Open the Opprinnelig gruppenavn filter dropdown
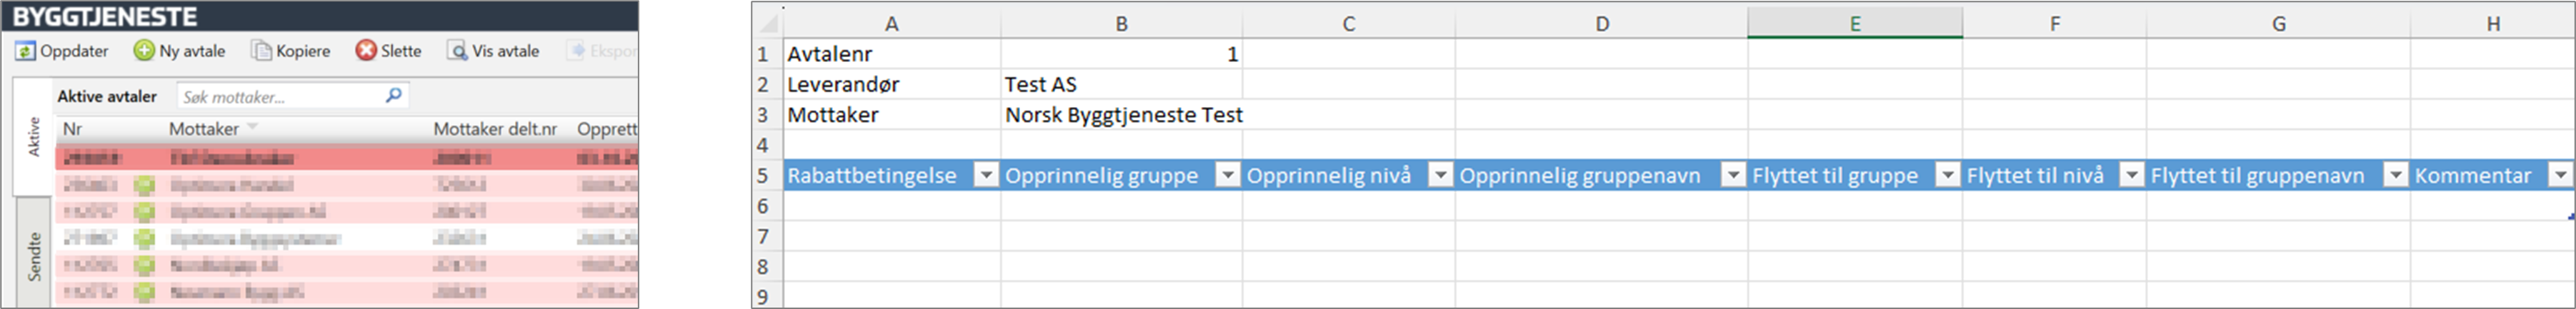 [x=1733, y=176]
